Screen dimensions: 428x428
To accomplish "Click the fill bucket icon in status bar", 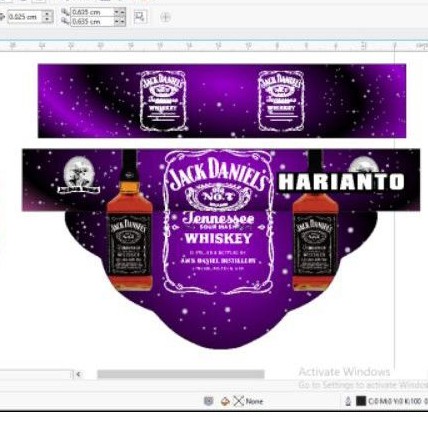I will click(x=225, y=401).
